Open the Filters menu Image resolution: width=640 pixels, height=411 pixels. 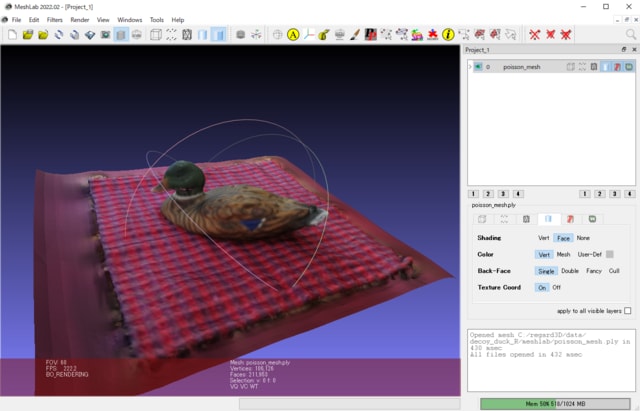[x=54, y=19]
